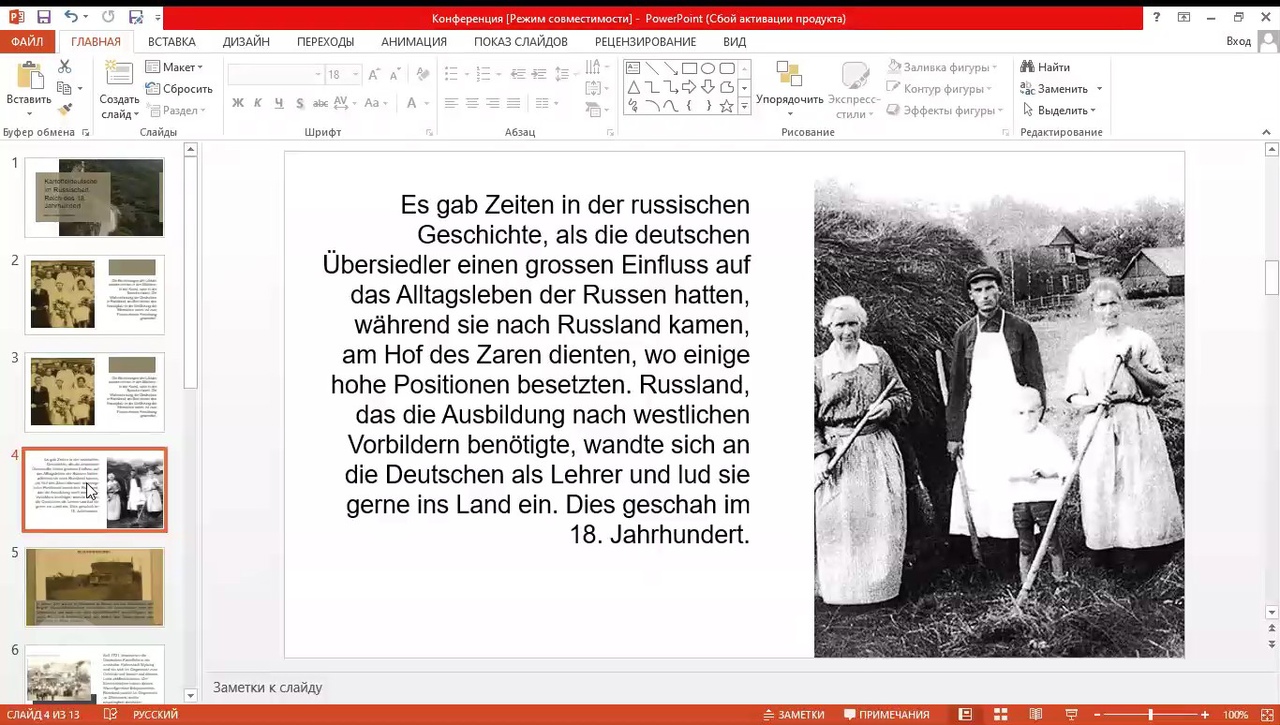Switch to the АНИМАЦИЯ tab
Screen dimensions: 1280x725
pos(414,42)
